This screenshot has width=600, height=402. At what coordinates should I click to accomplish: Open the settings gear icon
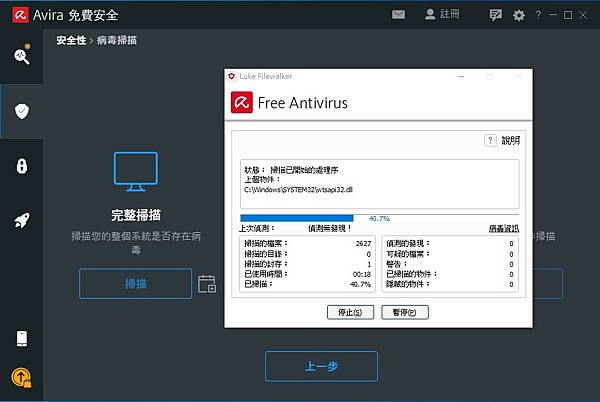(x=519, y=15)
